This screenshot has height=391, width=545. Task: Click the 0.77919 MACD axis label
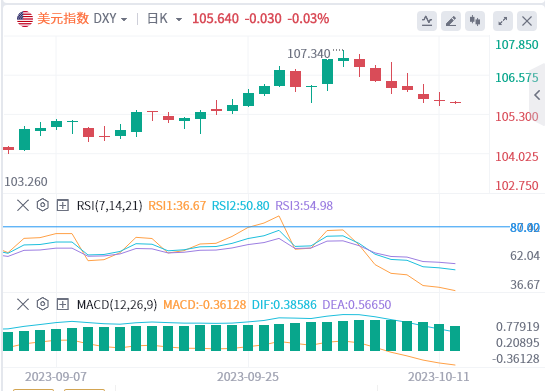[518, 327]
